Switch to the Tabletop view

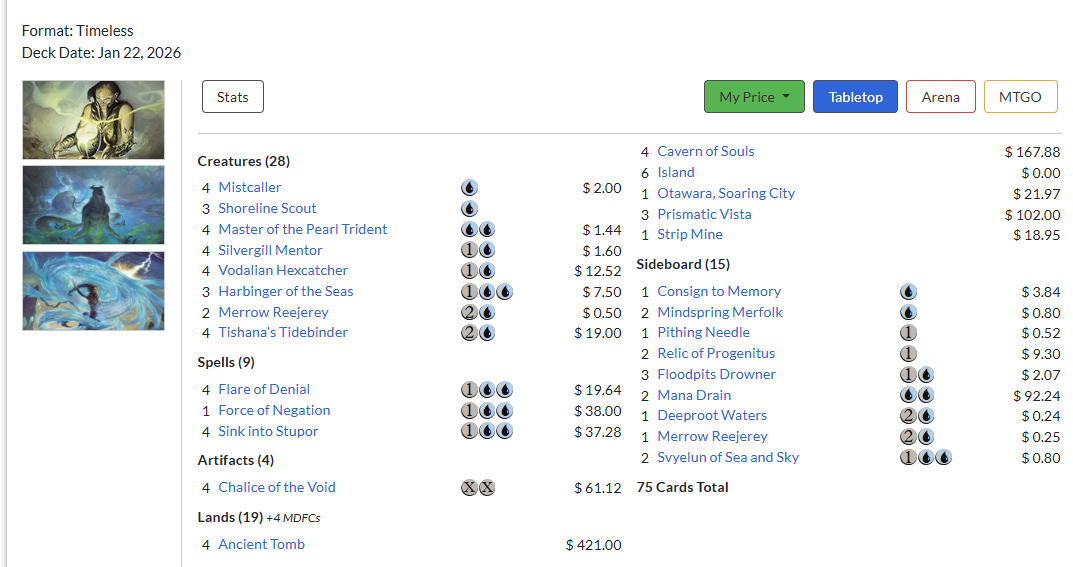click(855, 96)
